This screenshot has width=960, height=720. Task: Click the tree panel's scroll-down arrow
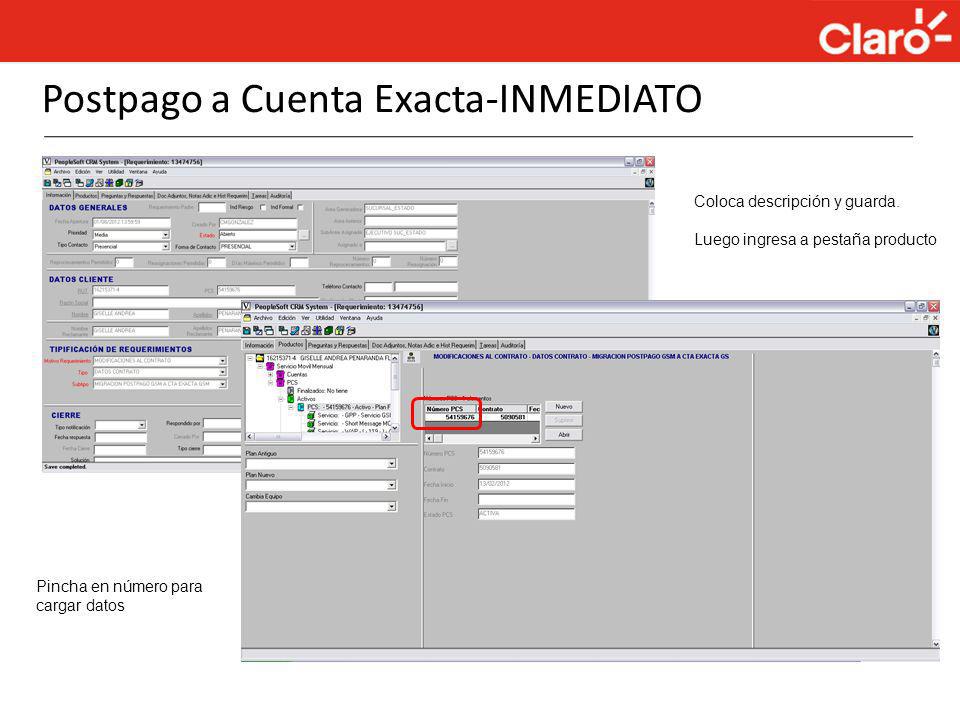(395, 428)
